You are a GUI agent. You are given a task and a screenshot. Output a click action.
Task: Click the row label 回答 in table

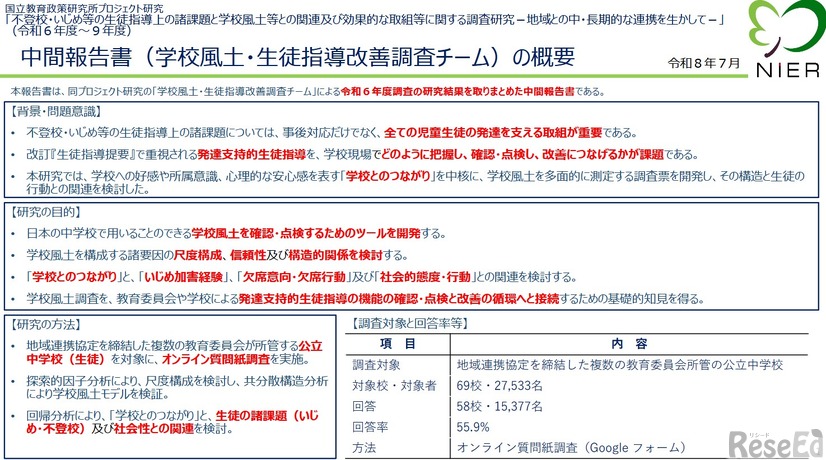tap(364, 406)
